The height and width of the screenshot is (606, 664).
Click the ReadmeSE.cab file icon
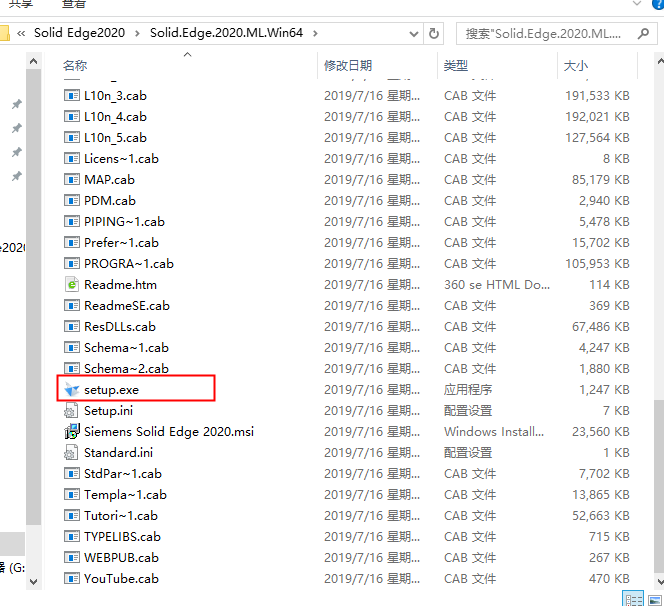72,306
